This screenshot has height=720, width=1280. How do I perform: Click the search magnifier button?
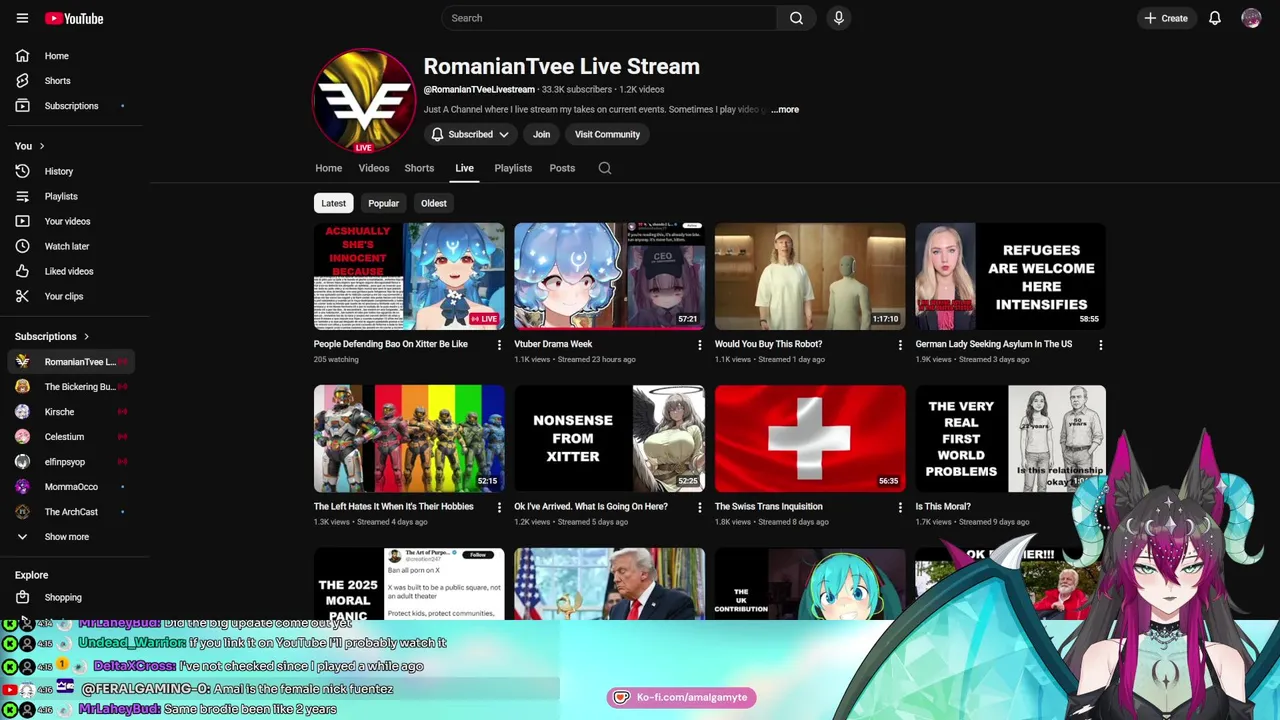click(796, 18)
